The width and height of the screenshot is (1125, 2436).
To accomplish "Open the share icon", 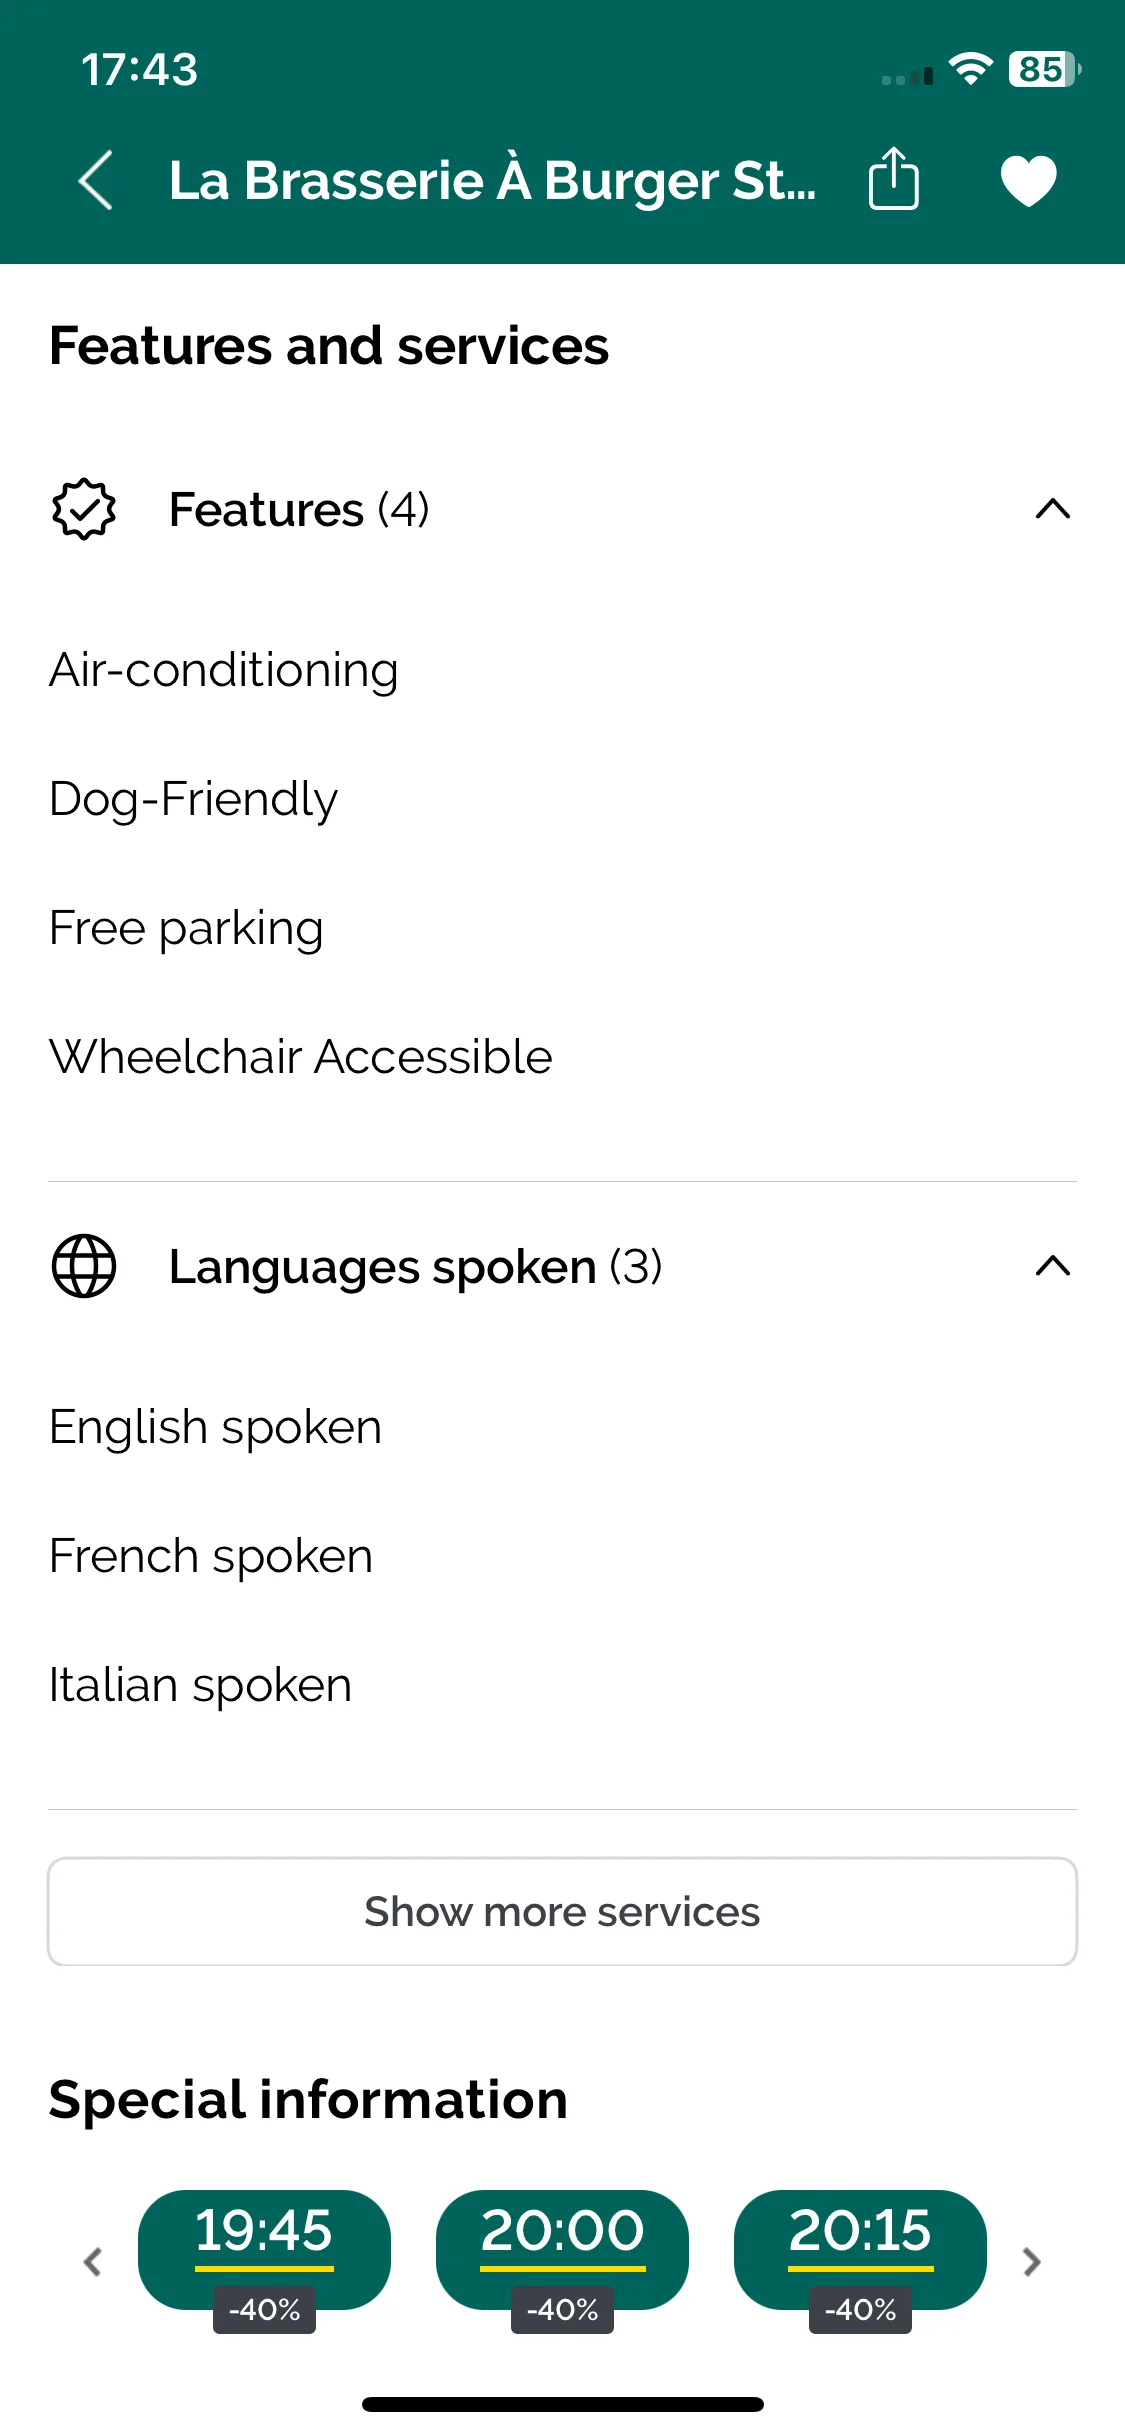I will tap(893, 179).
